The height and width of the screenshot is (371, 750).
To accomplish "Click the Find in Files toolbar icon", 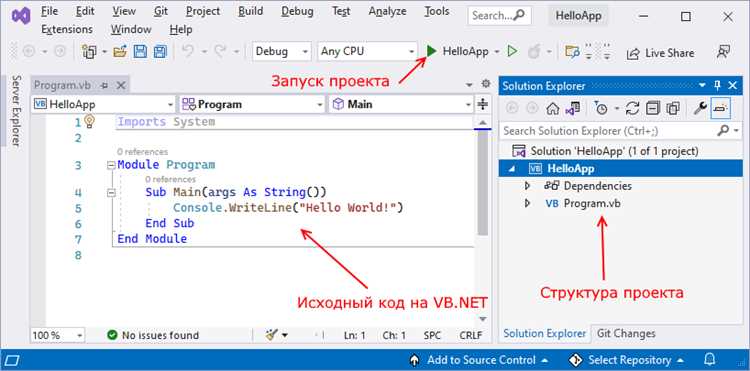I will point(572,52).
